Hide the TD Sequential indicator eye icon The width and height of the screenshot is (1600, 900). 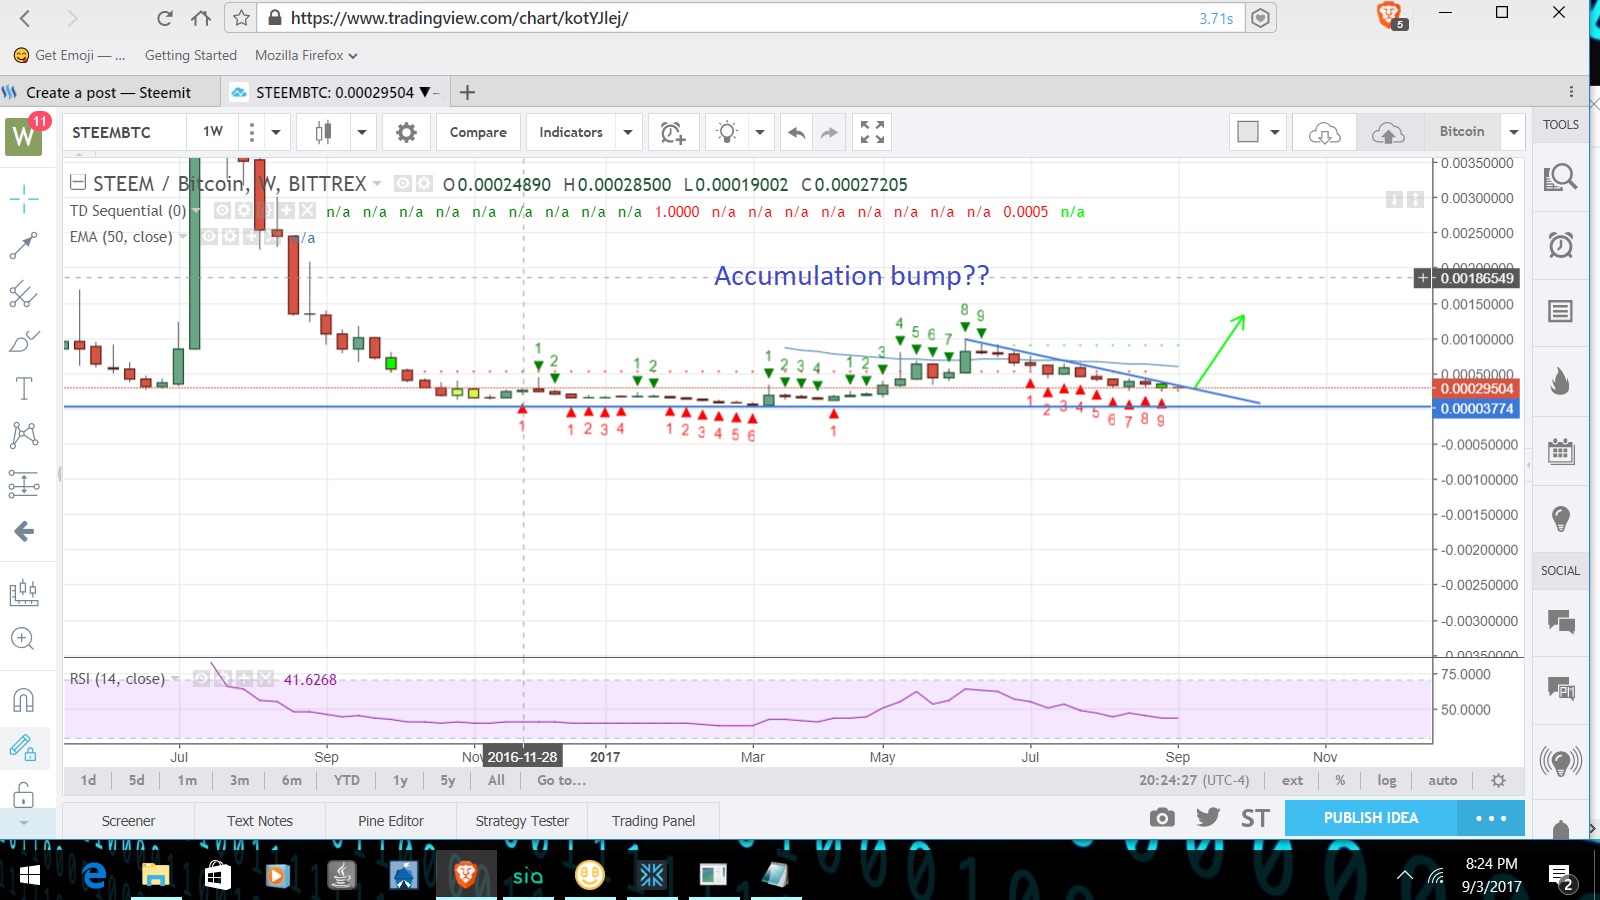[x=222, y=210]
